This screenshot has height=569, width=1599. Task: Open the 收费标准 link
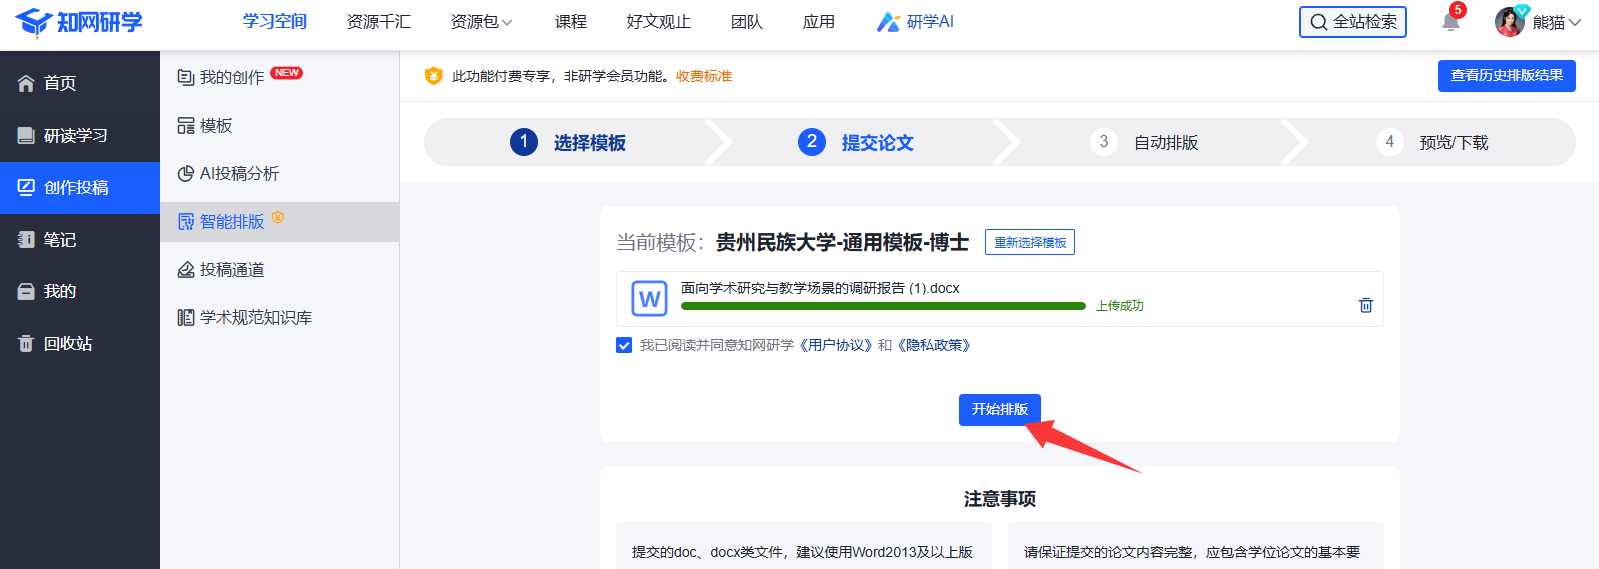coord(704,76)
